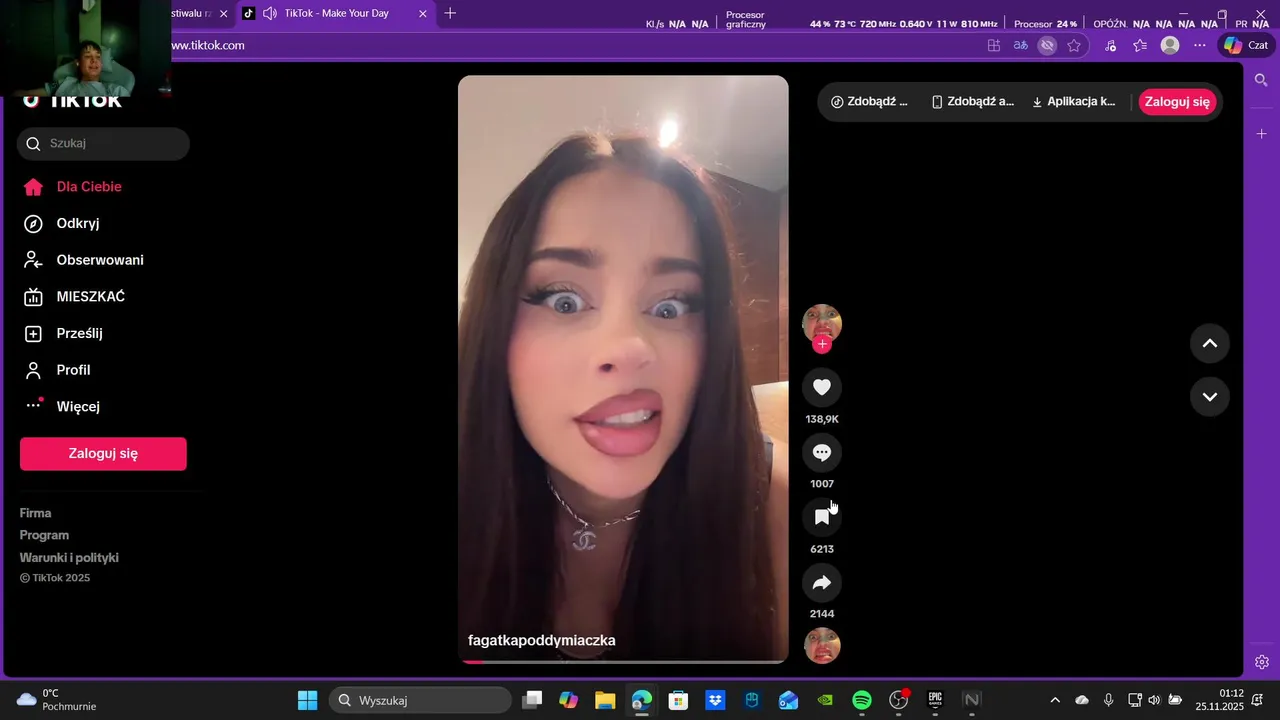
Task: Open creator avatar above the like button
Action: [x=822, y=323]
